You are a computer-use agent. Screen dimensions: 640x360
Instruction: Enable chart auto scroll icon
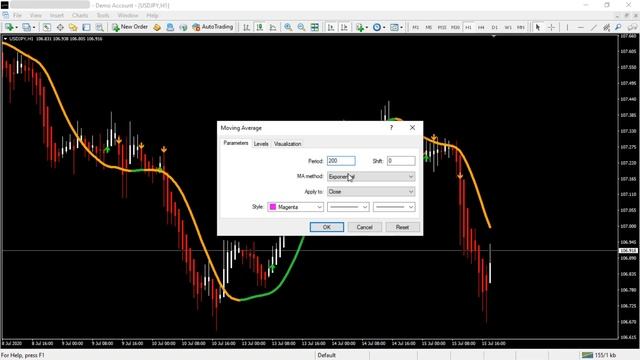pyautogui.click(x=331, y=27)
